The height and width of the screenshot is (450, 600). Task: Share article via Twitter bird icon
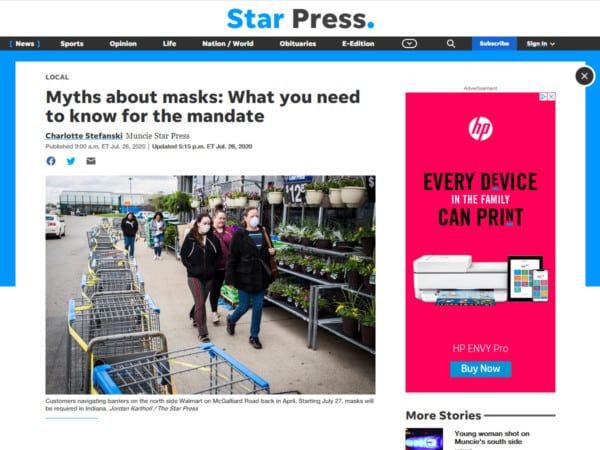[71, 161]
